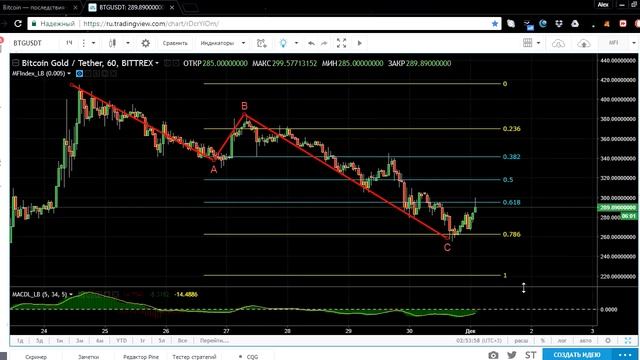The image size is (640, 360).
Task: Undo the last chart action
Action: [x=311, y=43]
